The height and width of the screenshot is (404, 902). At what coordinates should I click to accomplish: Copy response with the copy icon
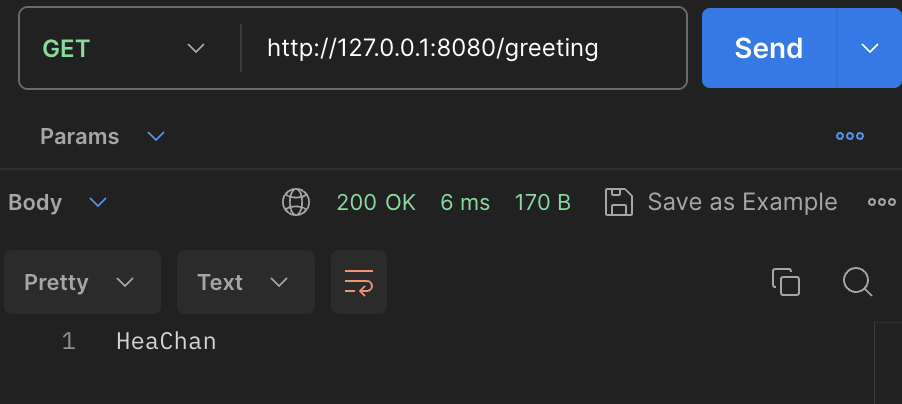point(786,282)
